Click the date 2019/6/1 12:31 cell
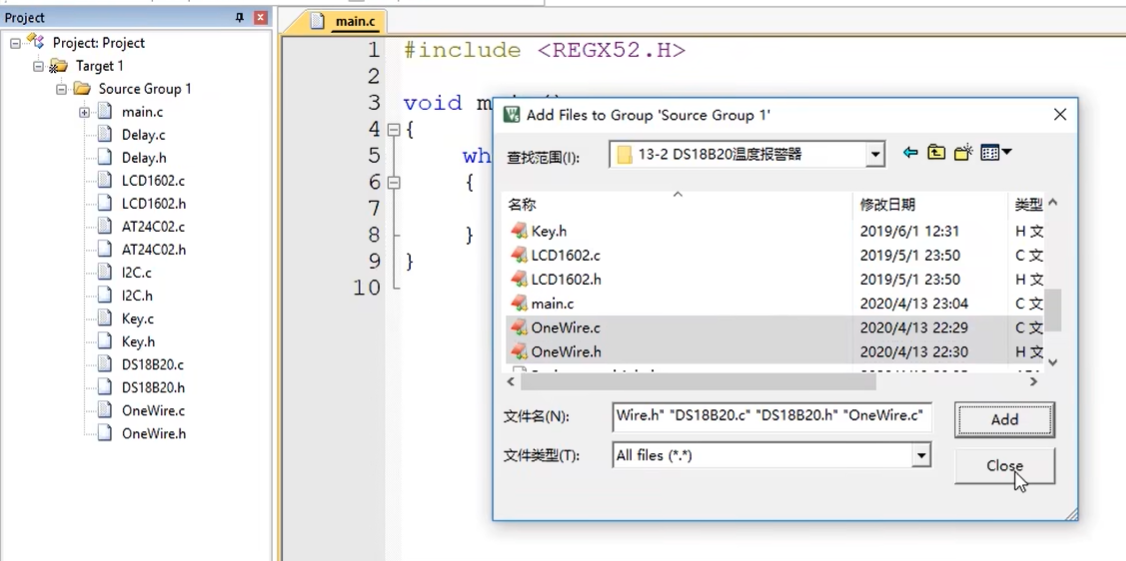 (x=909, y=231)
